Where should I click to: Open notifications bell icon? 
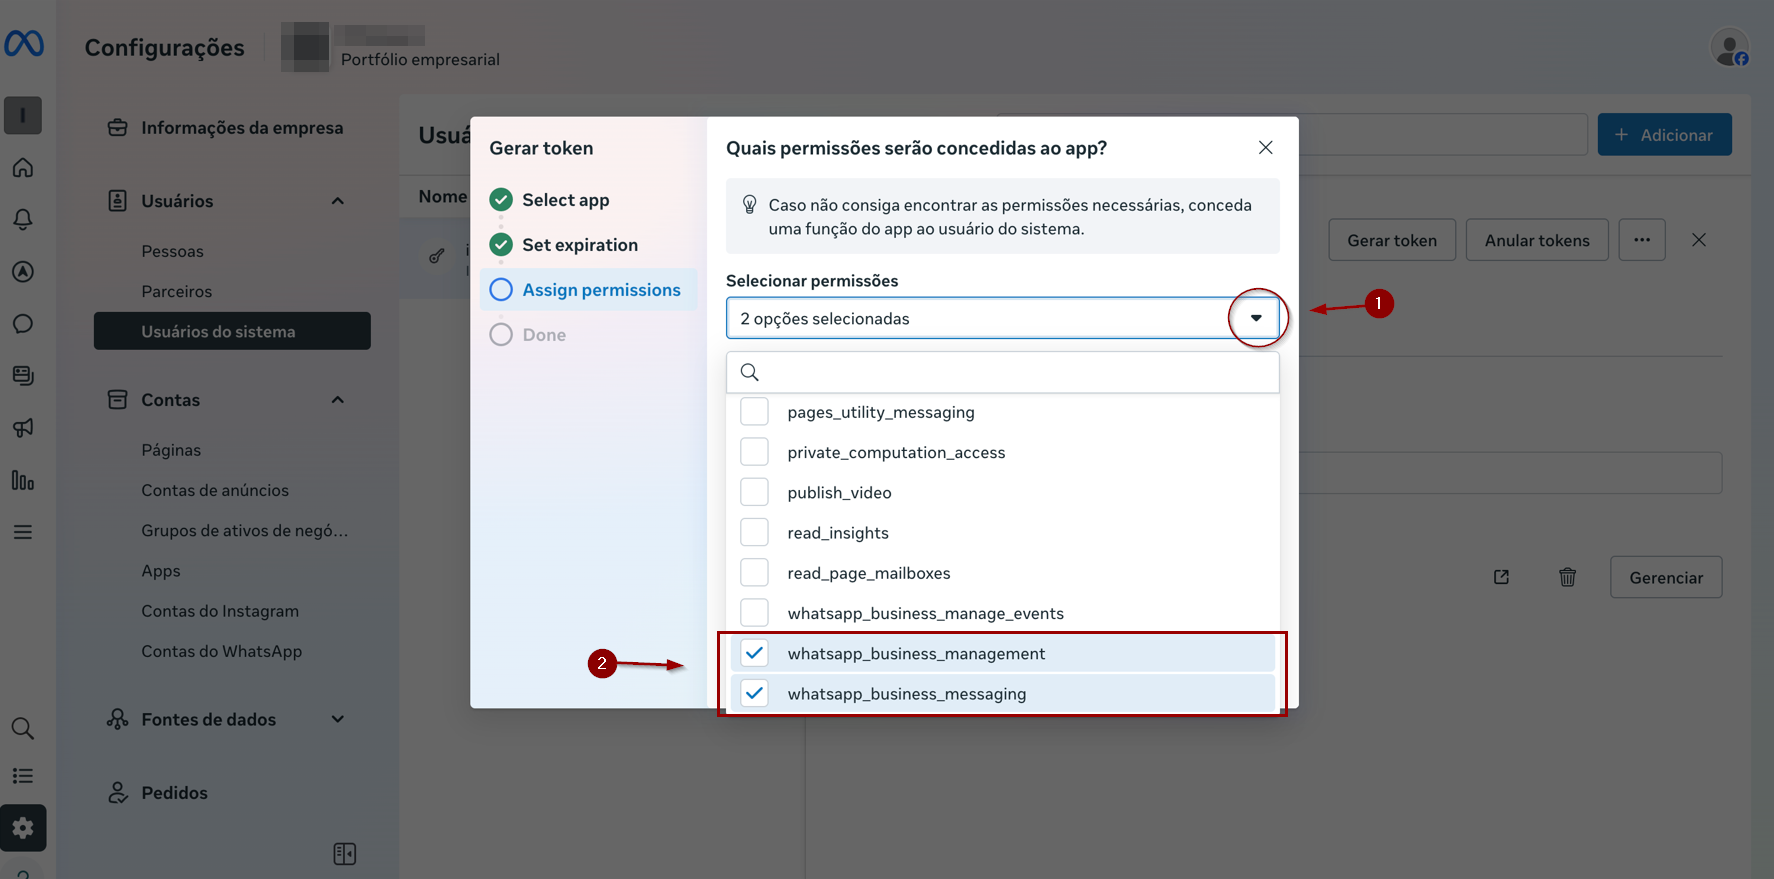click(23, 219)
